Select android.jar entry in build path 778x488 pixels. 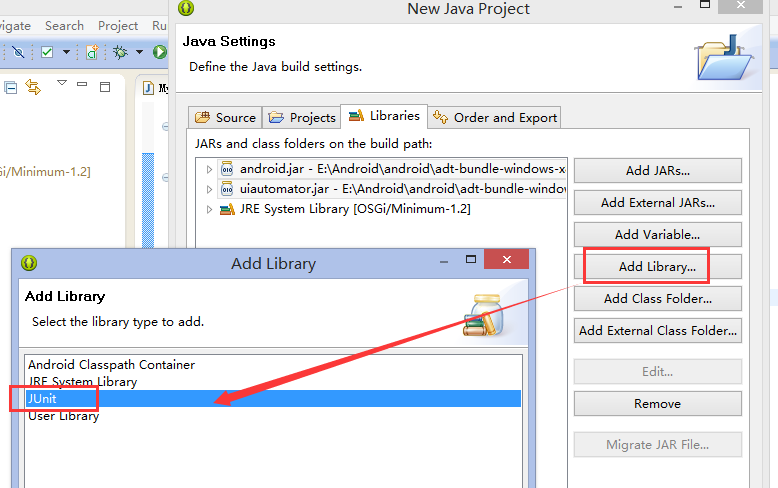[393, 169]
